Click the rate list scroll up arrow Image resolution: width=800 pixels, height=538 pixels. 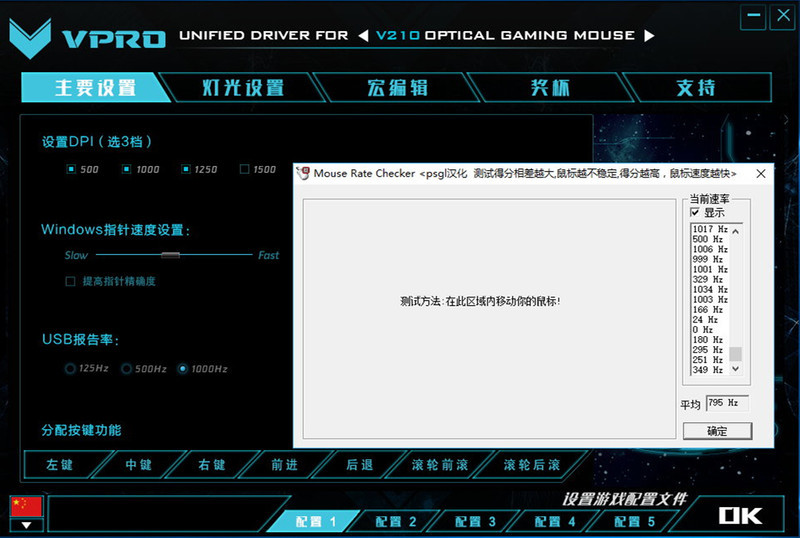pyautogui.click(x=735, y=231)
